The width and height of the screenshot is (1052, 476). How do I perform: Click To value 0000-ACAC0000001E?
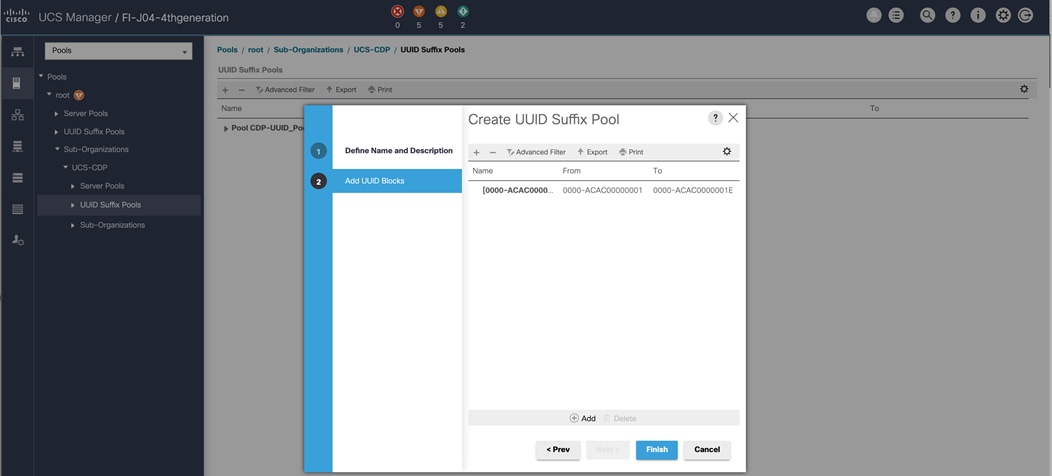pyautogui.click(x=693, y=190)
